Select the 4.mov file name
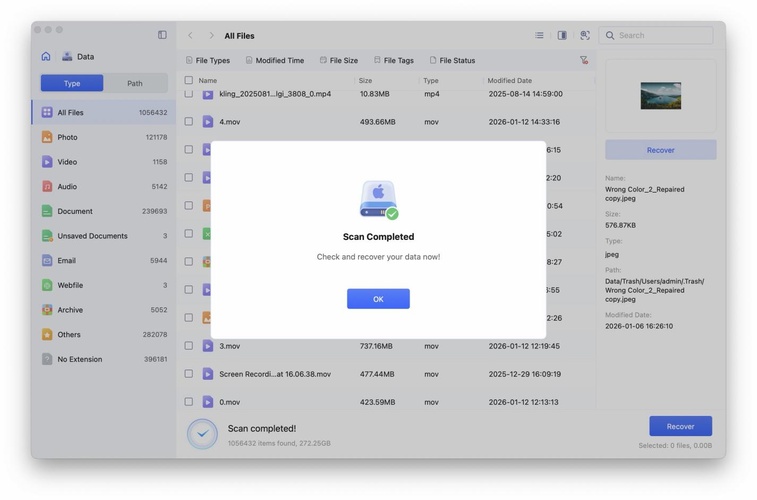 click(230, 122)
